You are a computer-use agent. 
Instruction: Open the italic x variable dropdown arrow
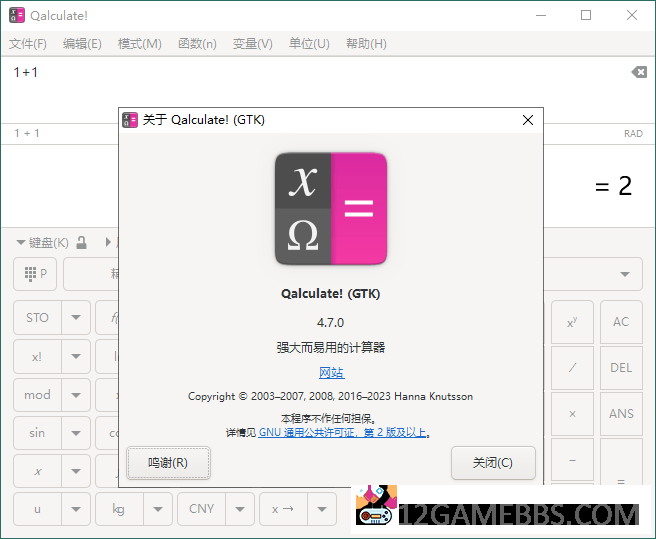click(76, 471)
